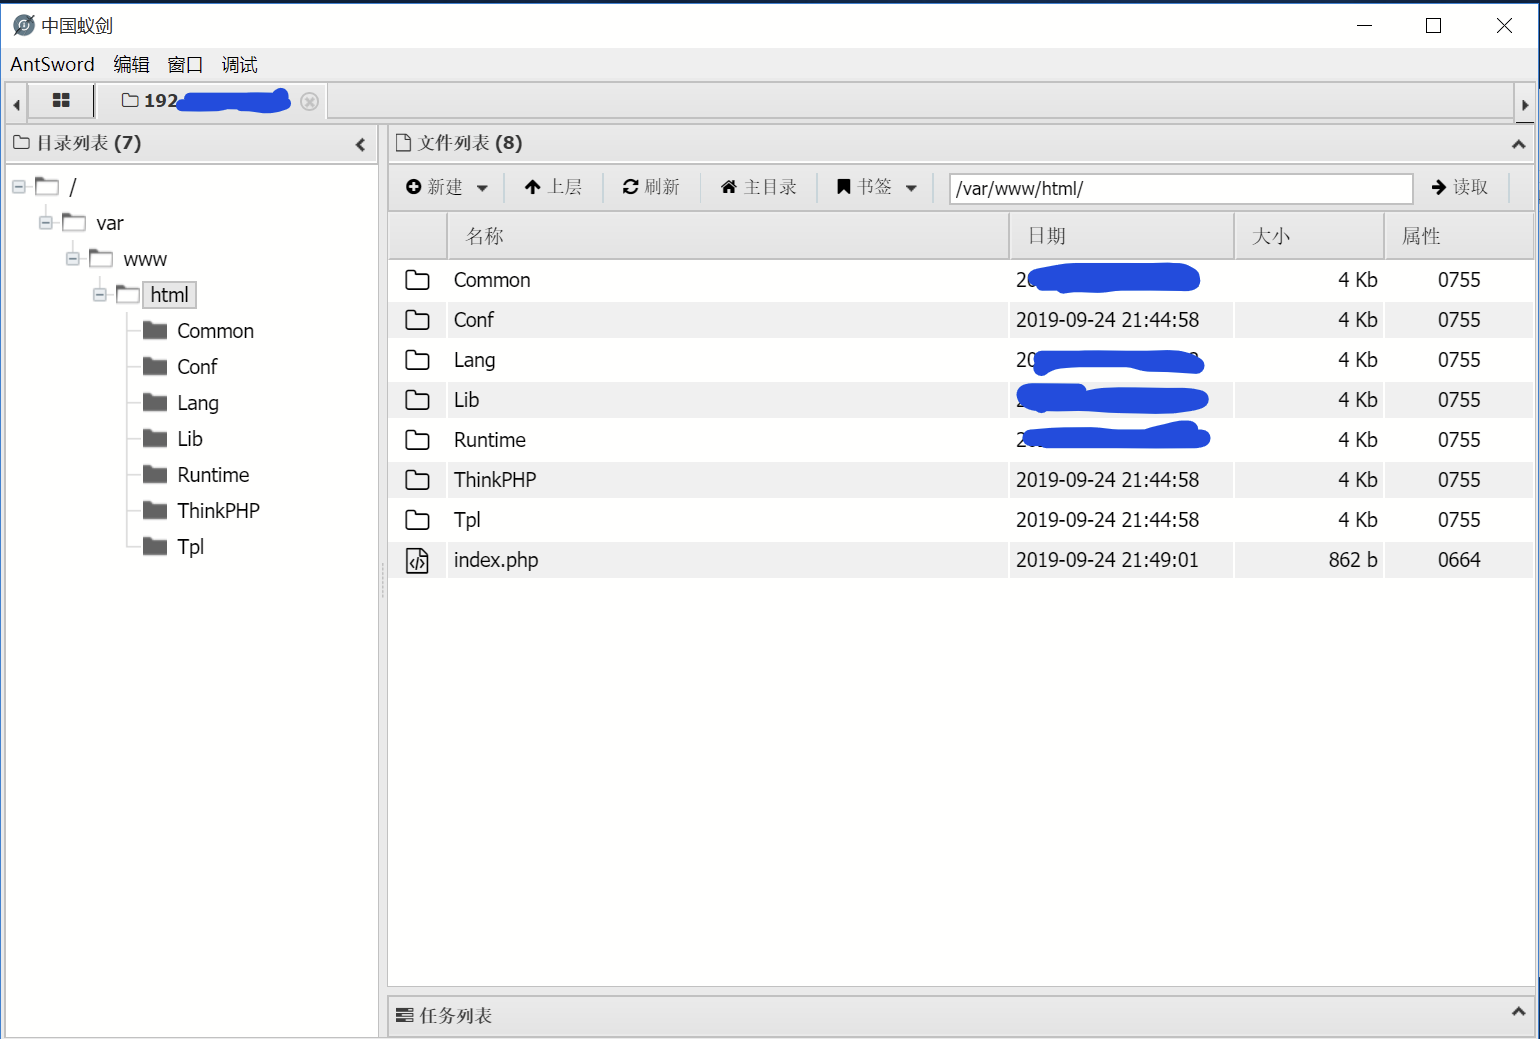This screenshot has width=1540, height=1039.
Task: Select Lib folder in directory tree
Action: [190, 439]
